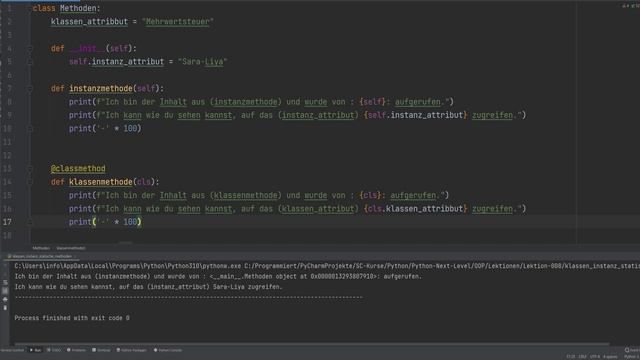
Task: Open the Run tool window button
Action: click(x=36, y=350)
